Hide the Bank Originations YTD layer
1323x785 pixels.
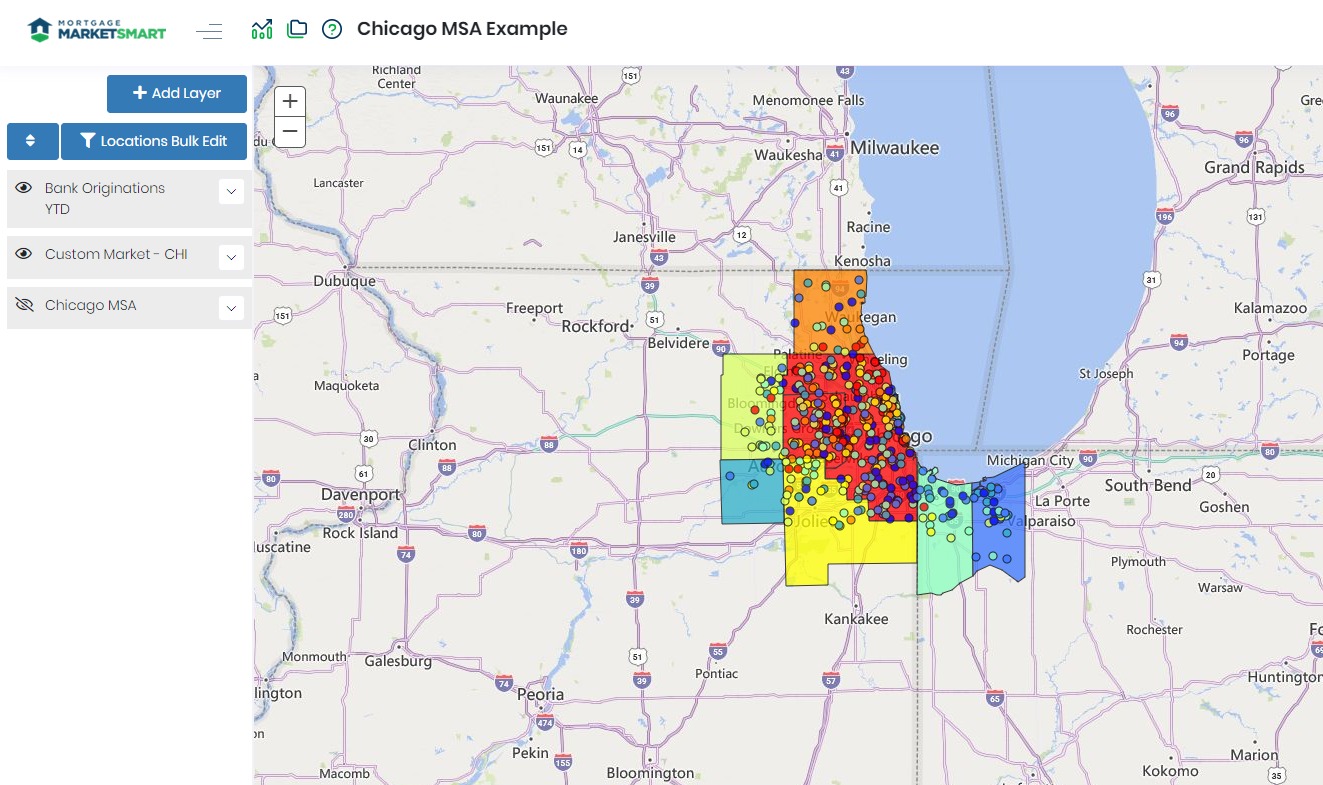24,188
